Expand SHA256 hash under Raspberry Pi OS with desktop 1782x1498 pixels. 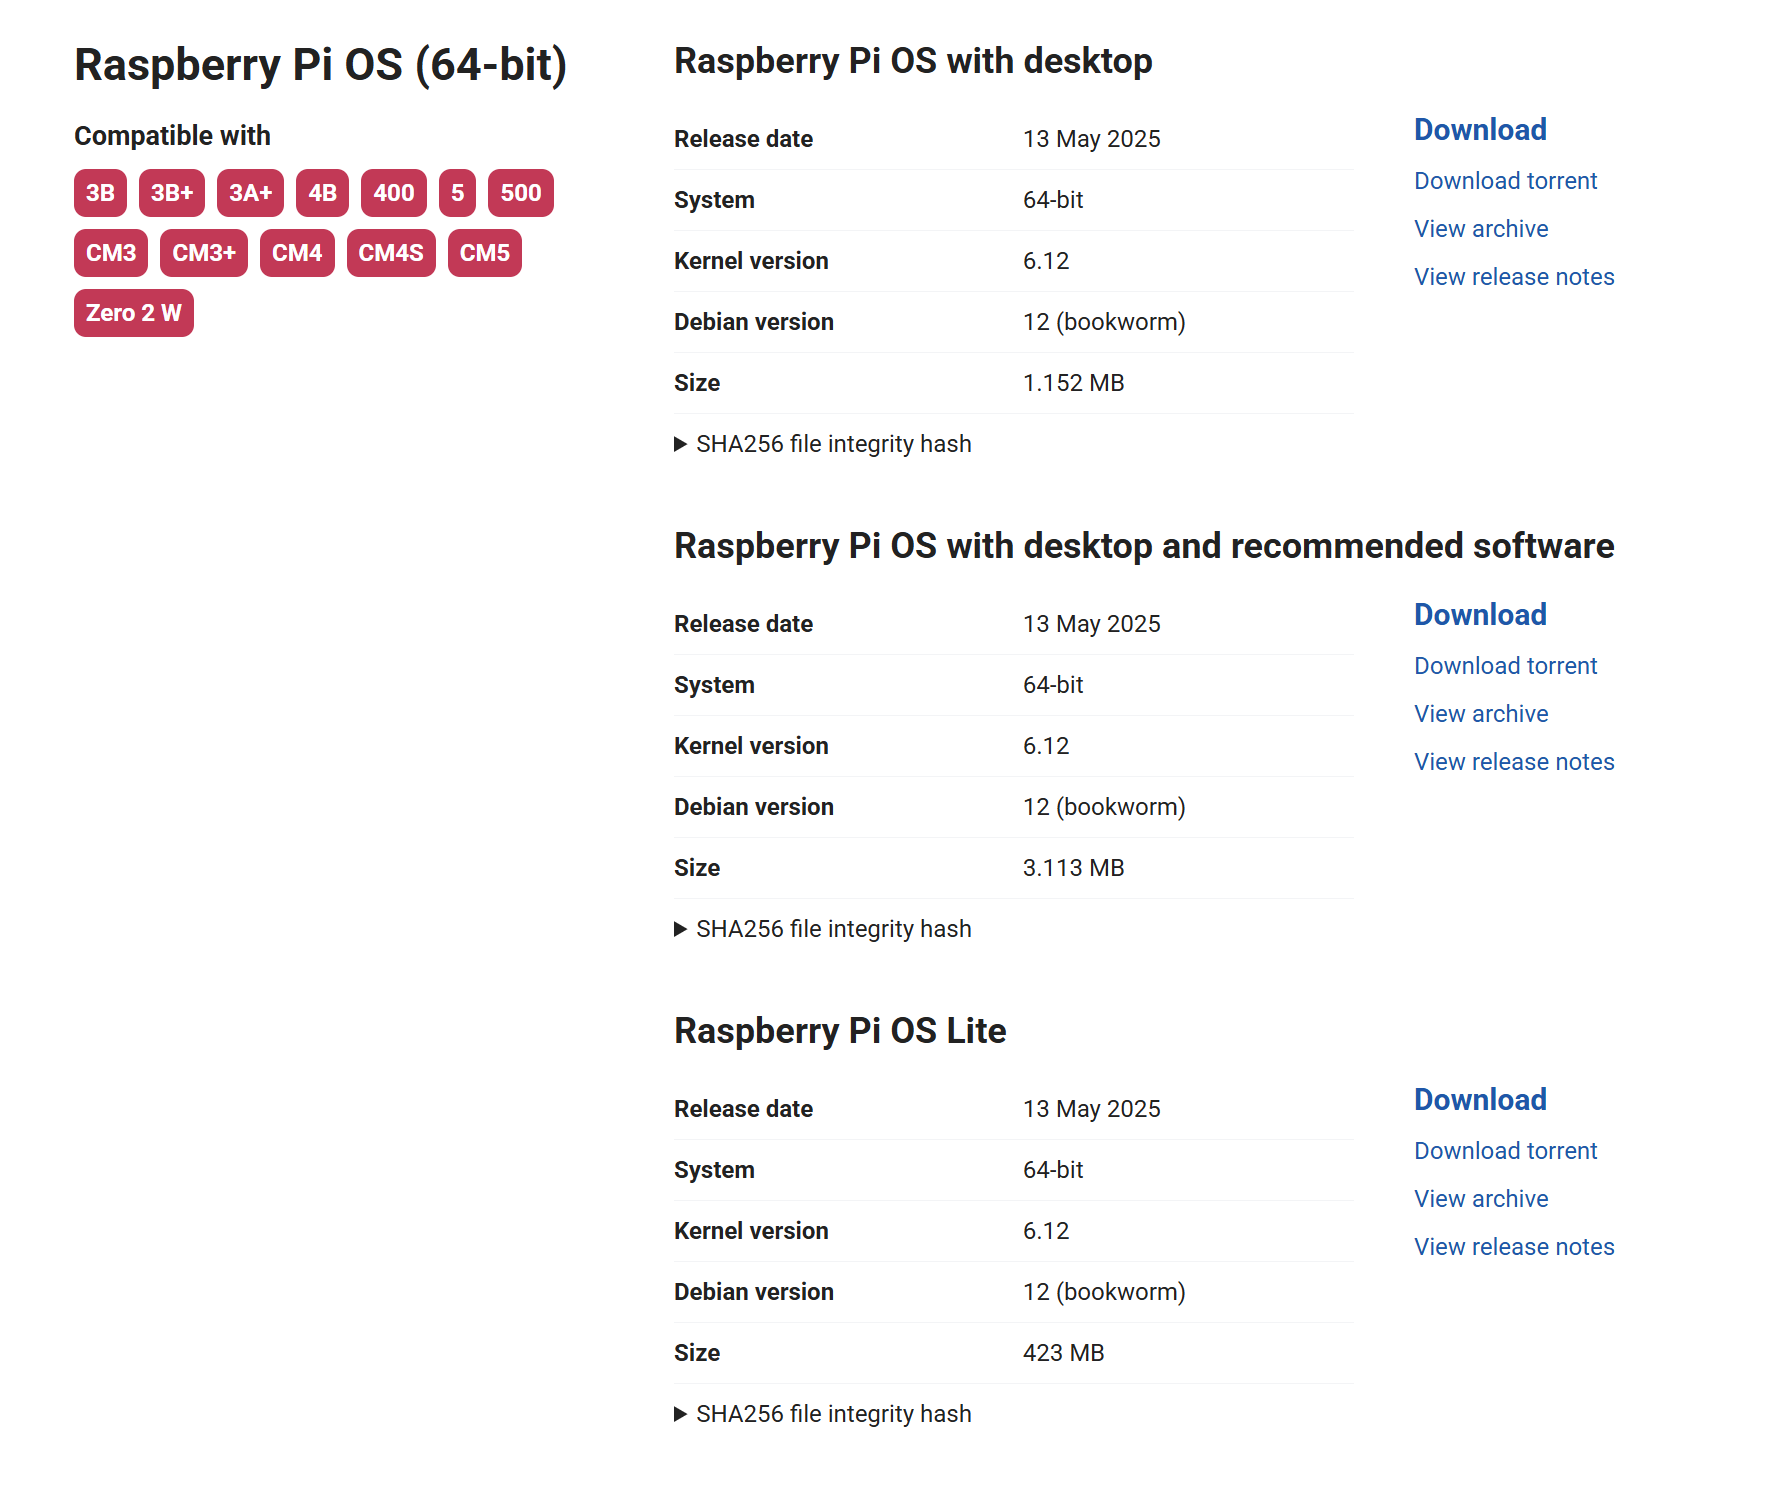pyautogui.click(x=822, y=444)
